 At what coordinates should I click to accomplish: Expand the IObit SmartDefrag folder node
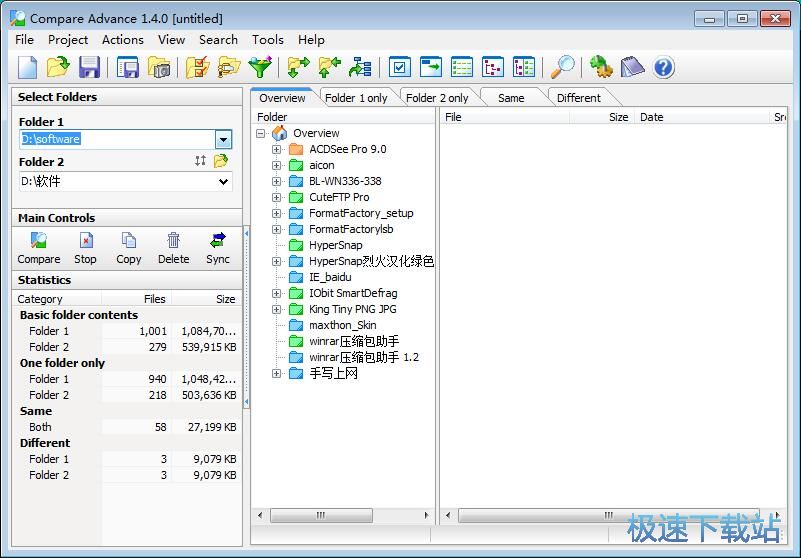(x=276, y=293)
